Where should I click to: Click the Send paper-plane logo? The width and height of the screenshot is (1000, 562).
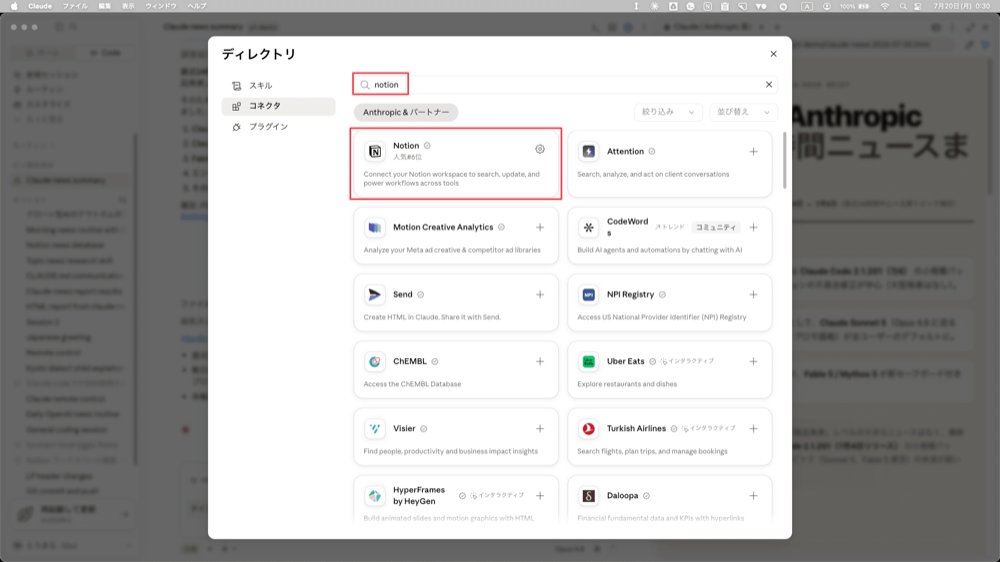(x=375, y=295)
